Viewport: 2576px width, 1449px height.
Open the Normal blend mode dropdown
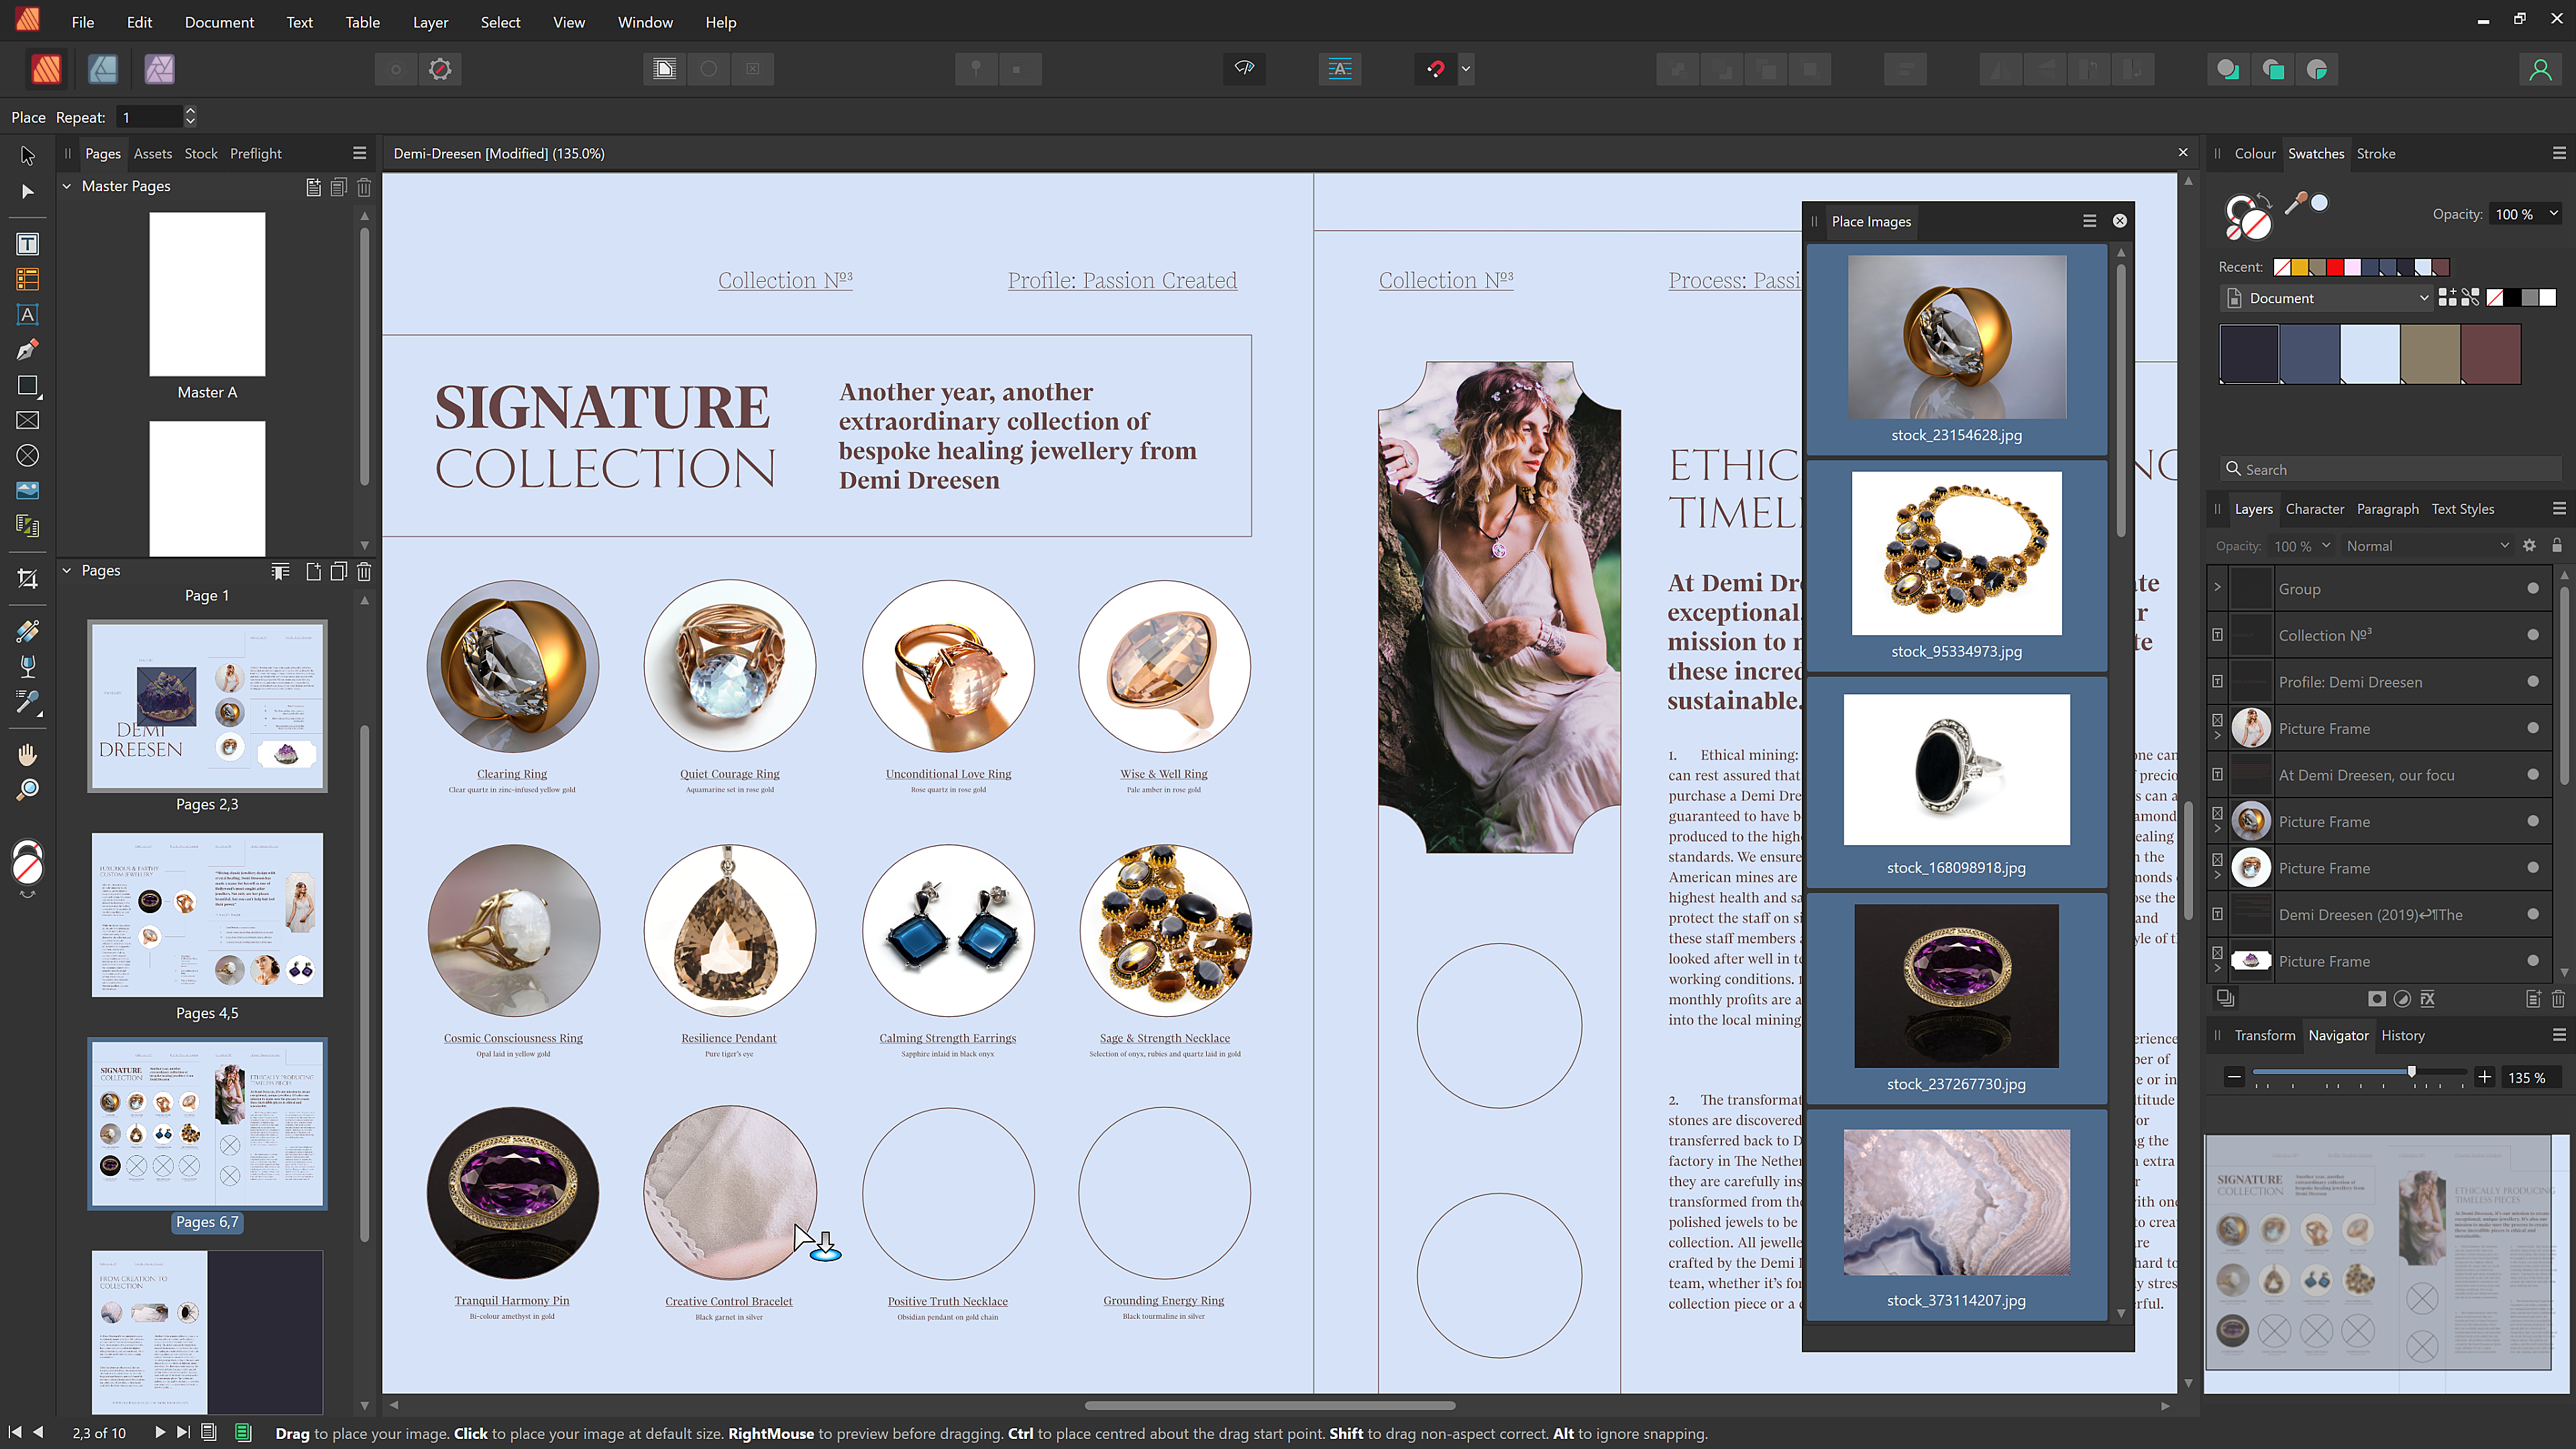[x=2426, y=546]
